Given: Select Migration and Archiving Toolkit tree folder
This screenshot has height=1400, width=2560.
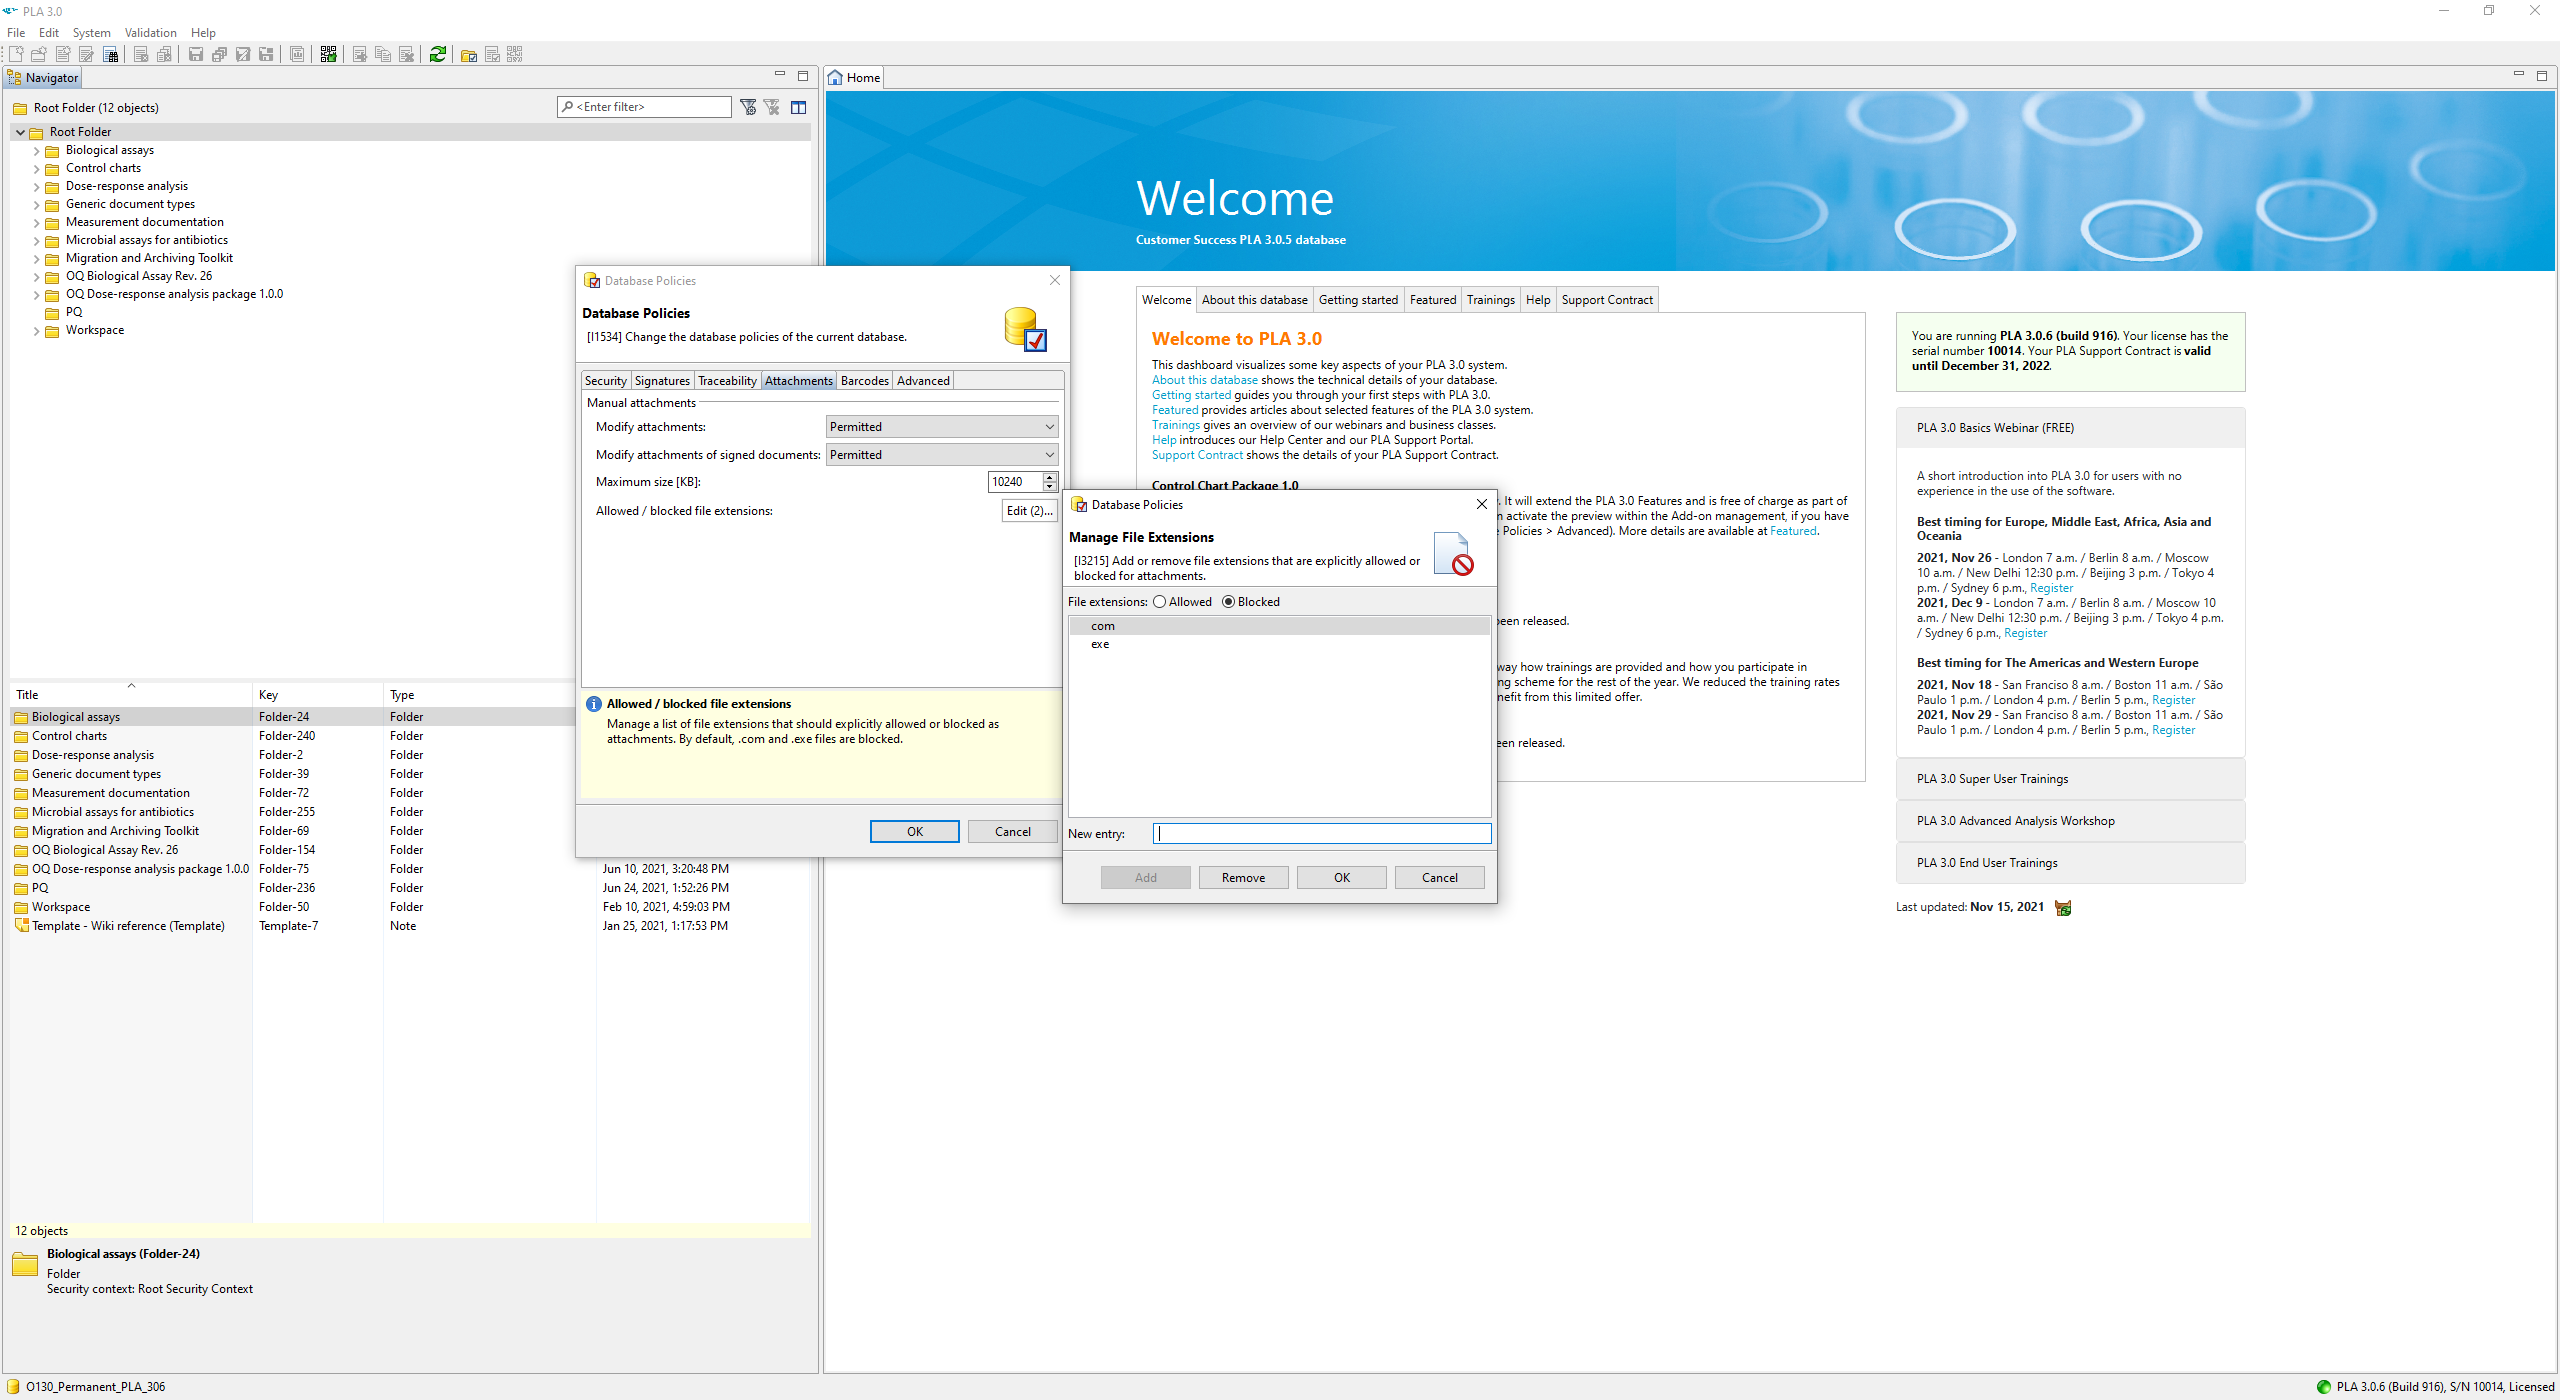Looking at the screenshot, I should tap(149, 258).
